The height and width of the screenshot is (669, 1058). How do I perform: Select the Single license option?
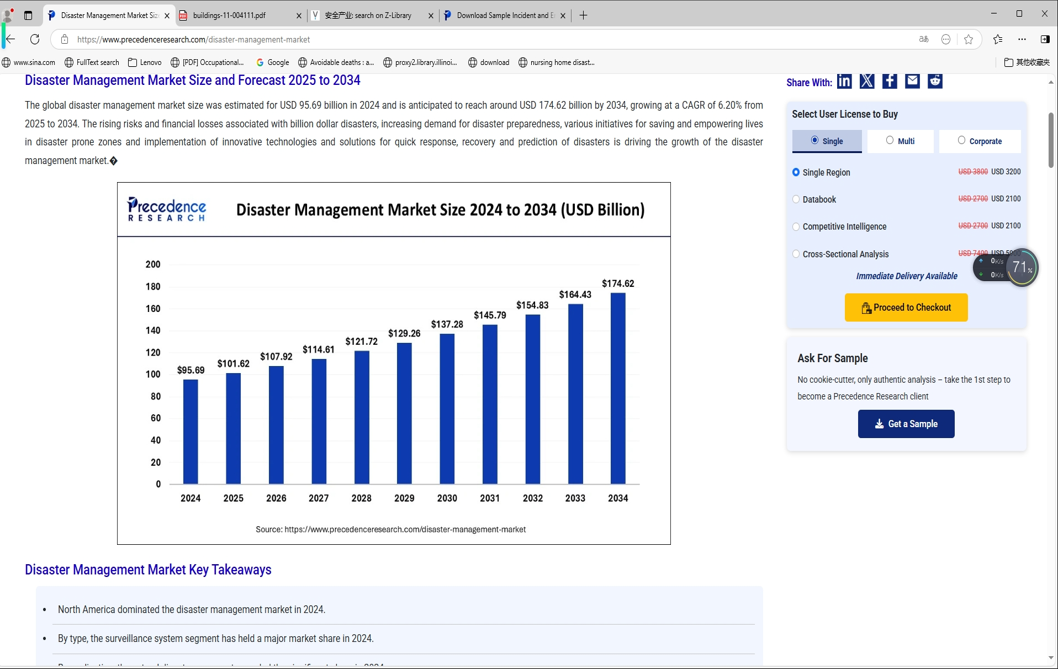point(827,141)
